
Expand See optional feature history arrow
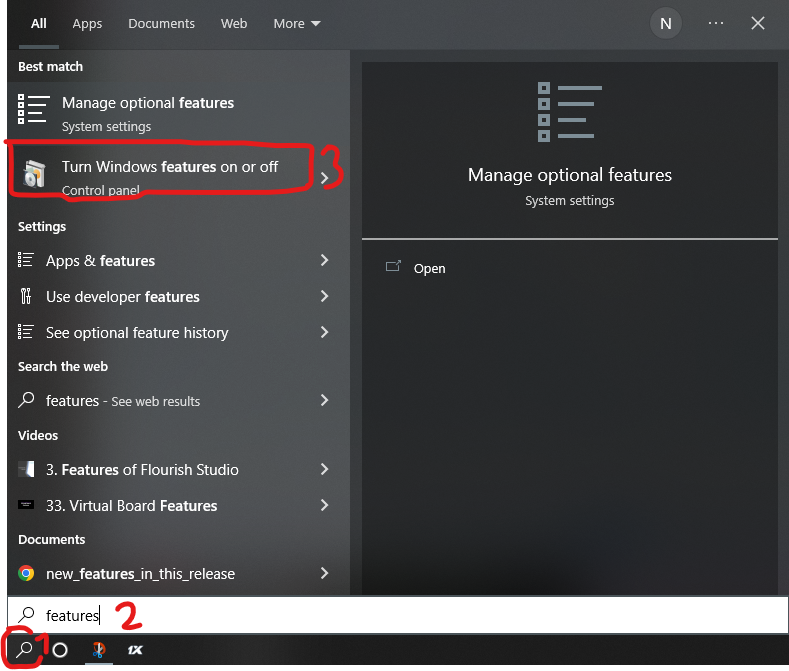pyautogui.click(x=325, y=332)
